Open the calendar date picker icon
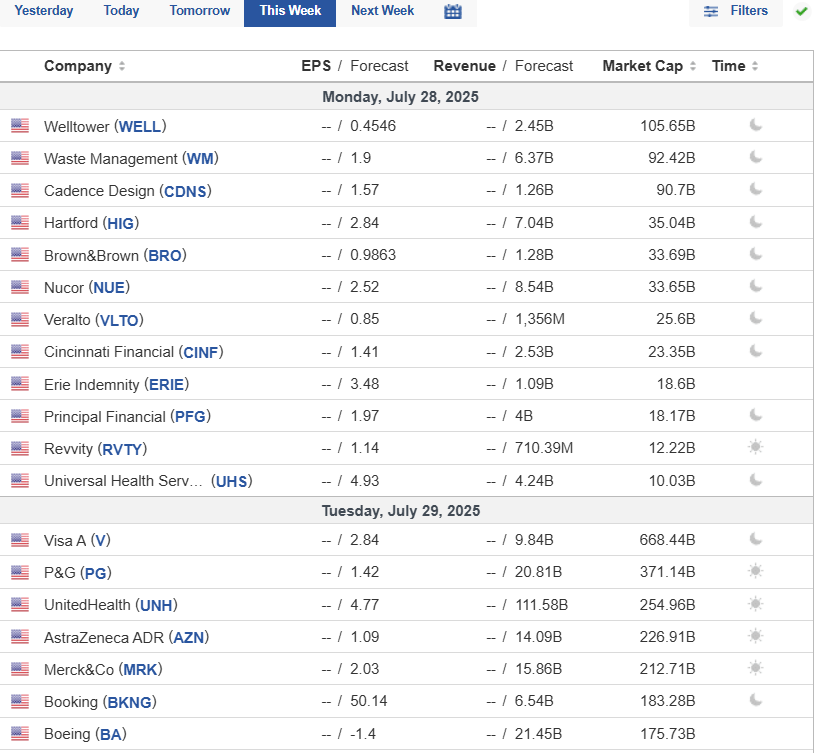Screen dimensions: 815x753 click(x=453, y=11)
